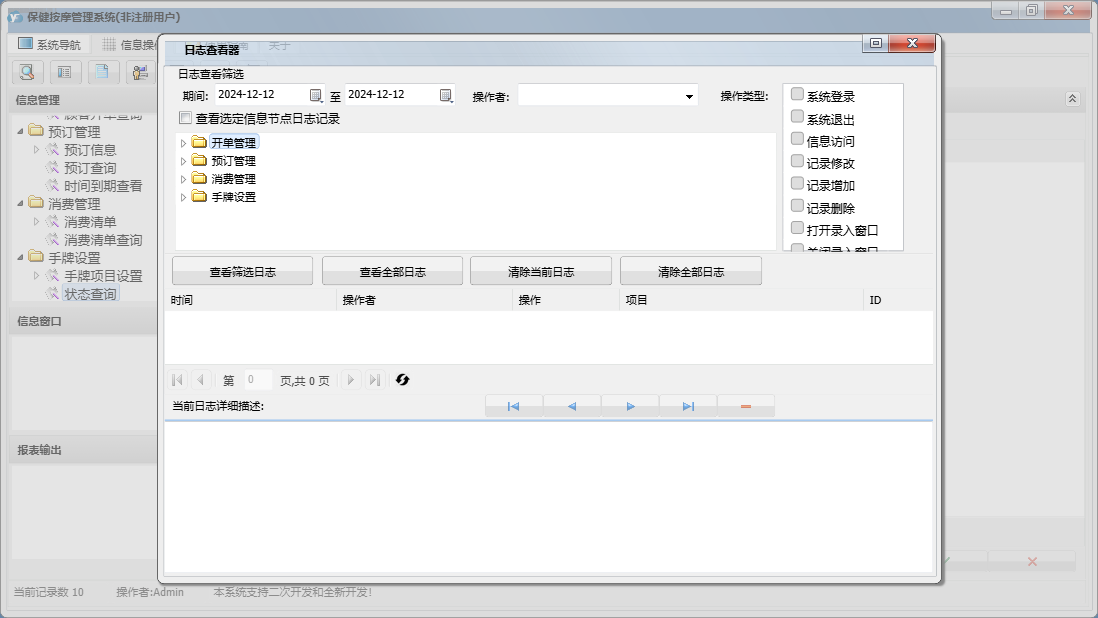Image resolution: width=1098 pixels, height=618 pixels.
Task: Expand the 开单管理 folder tree node
Action: (183, 143)
